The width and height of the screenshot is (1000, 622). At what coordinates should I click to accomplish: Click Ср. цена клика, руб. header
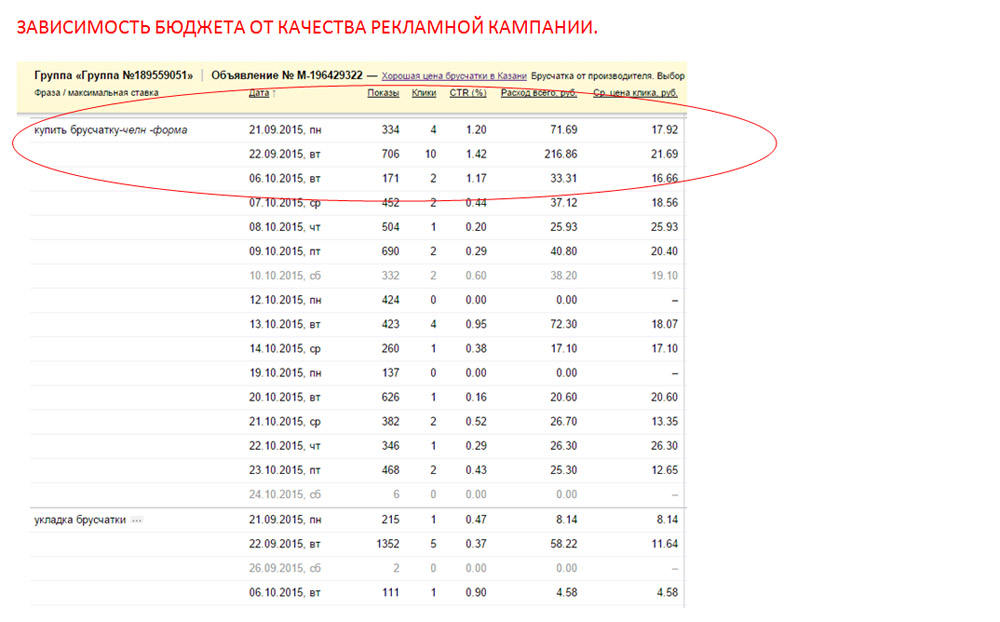point(635,93)
